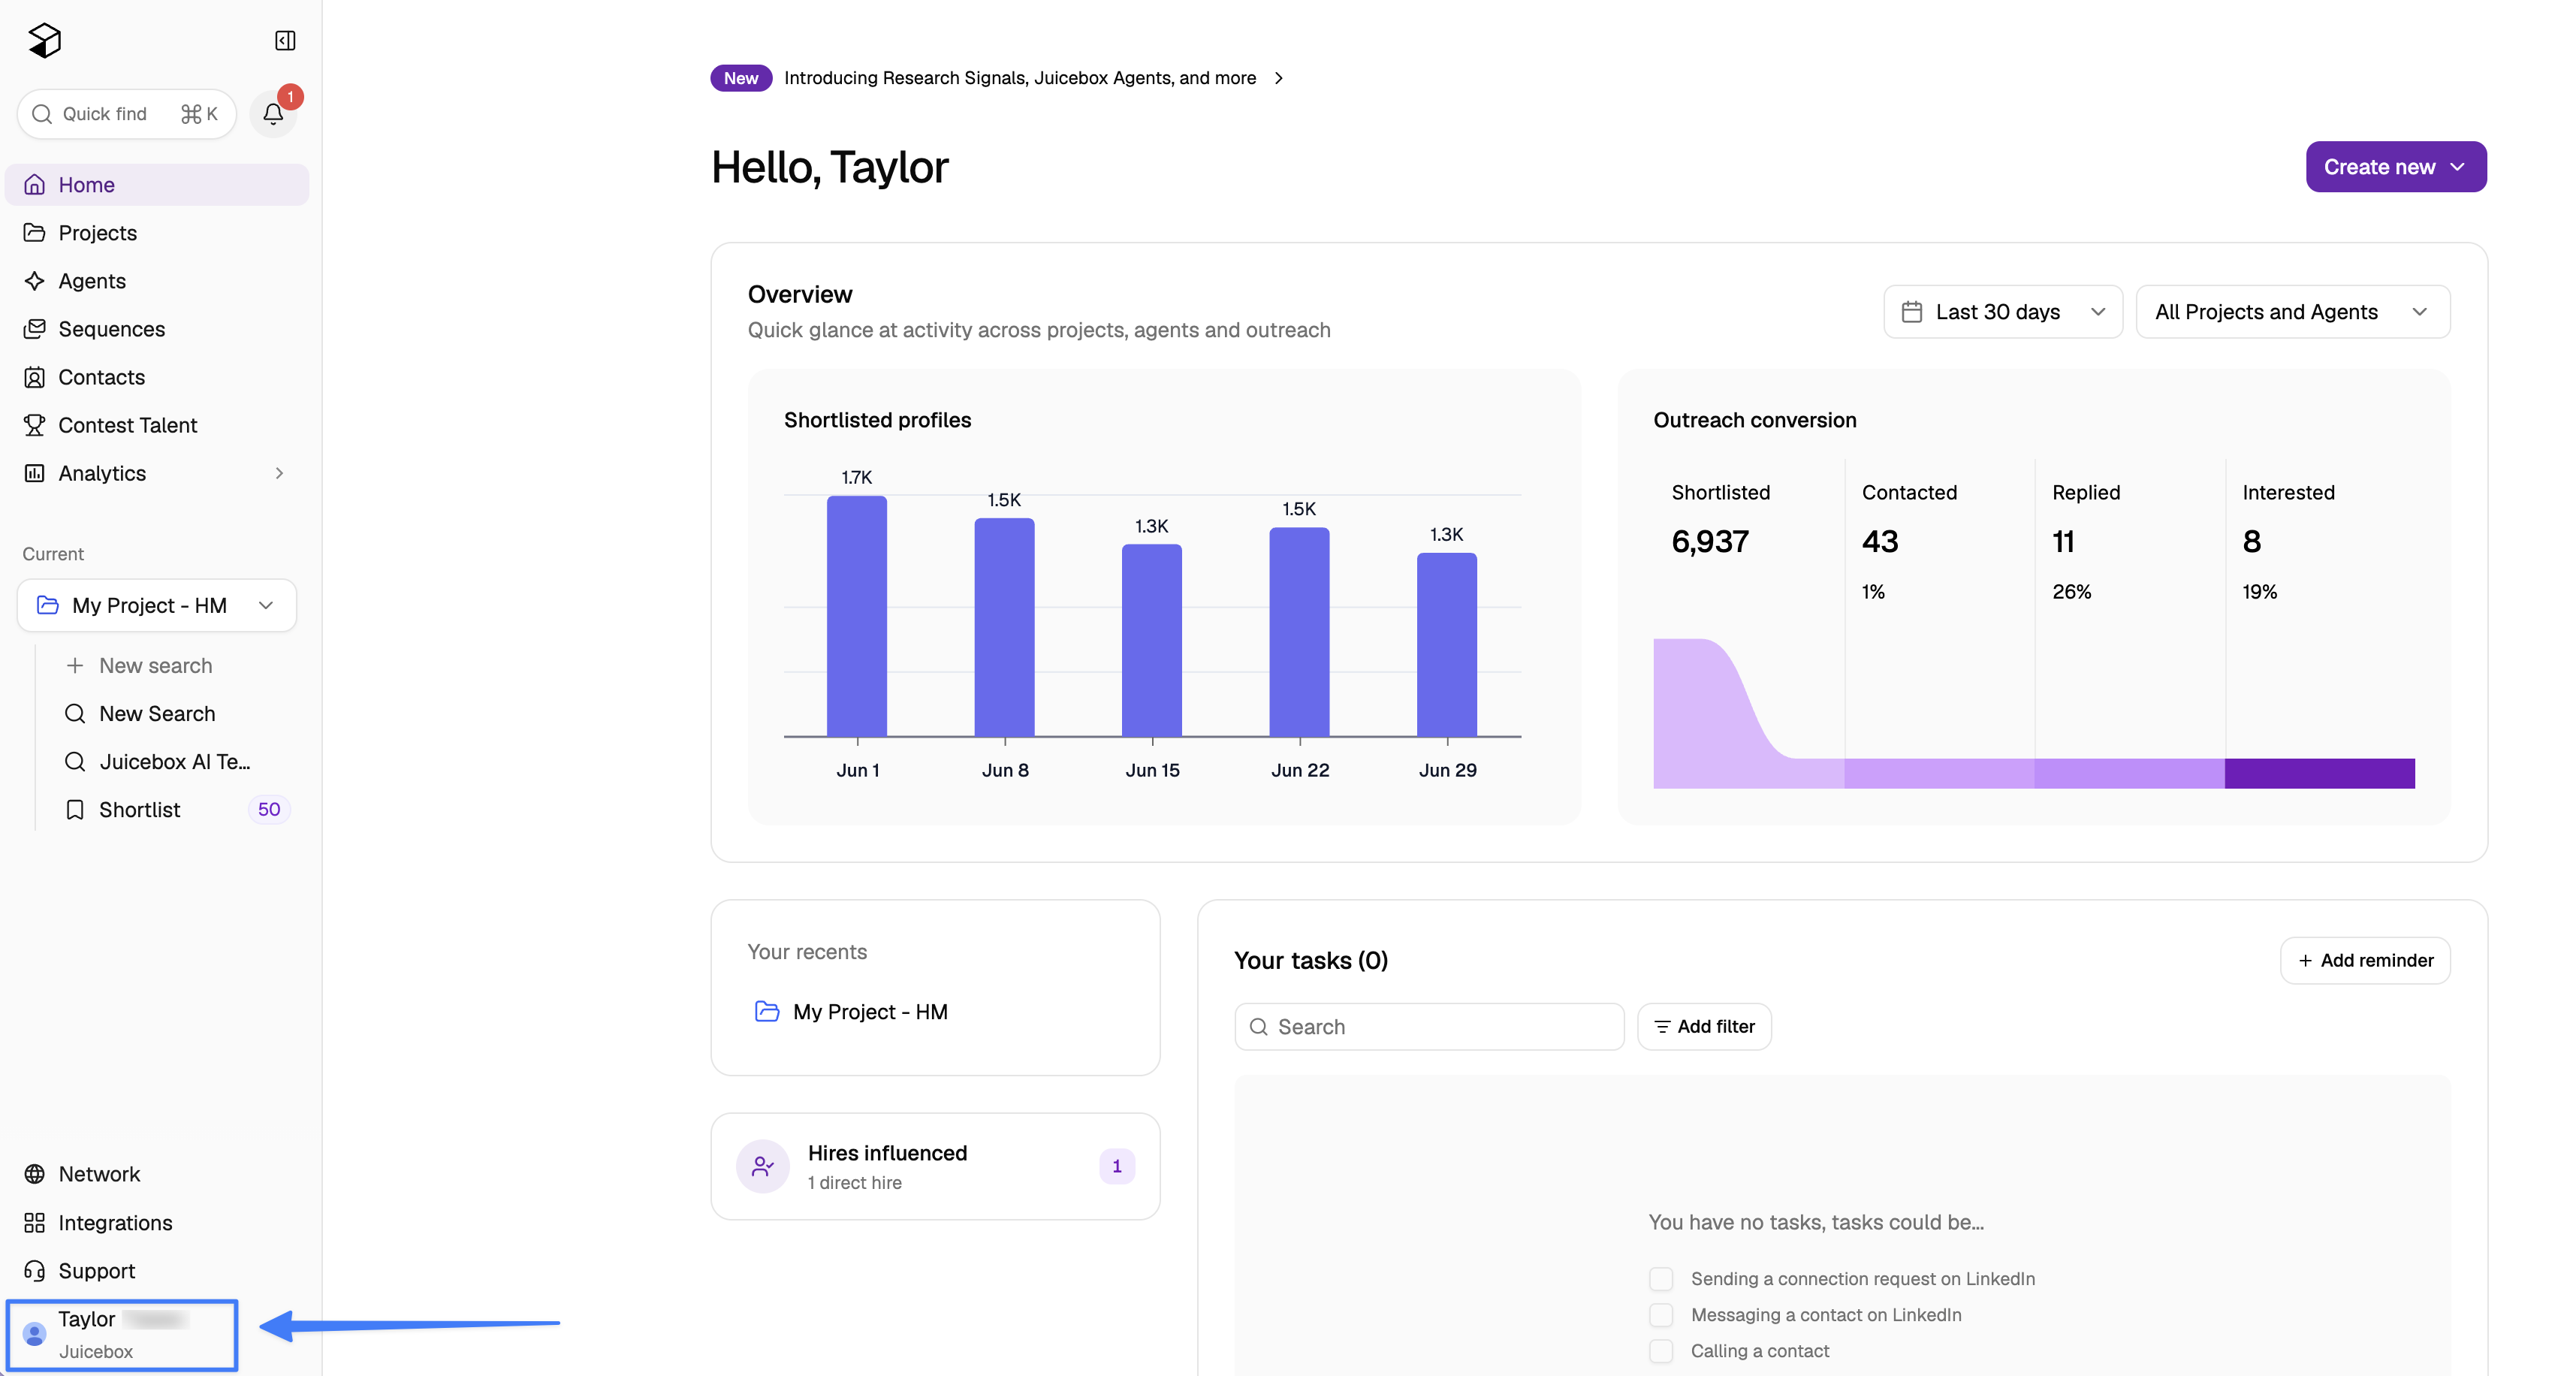Open the Support headset icon
The height and width of the screenshot is (1376, 2576).
[x=35, y=1270]
